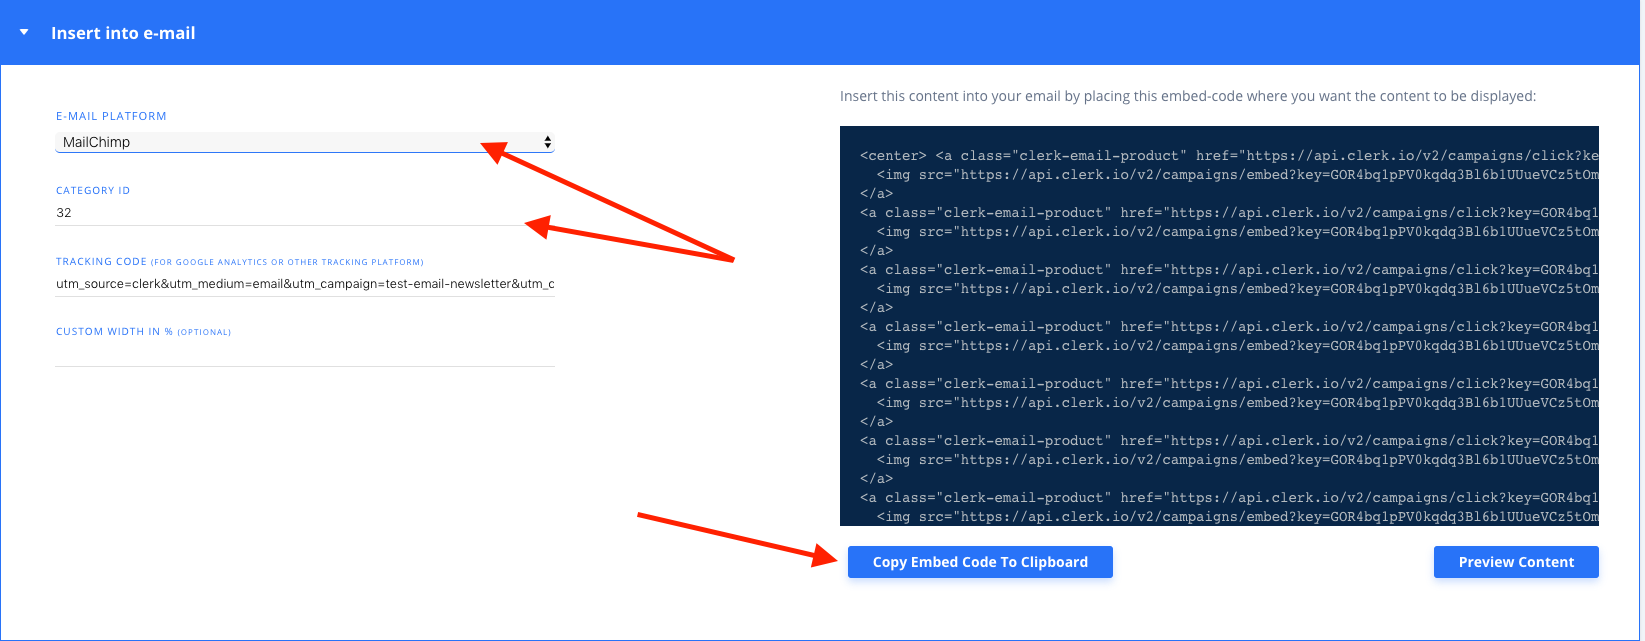Click the CATEGORY ID label
The image size is (1645, 641).
93,190
